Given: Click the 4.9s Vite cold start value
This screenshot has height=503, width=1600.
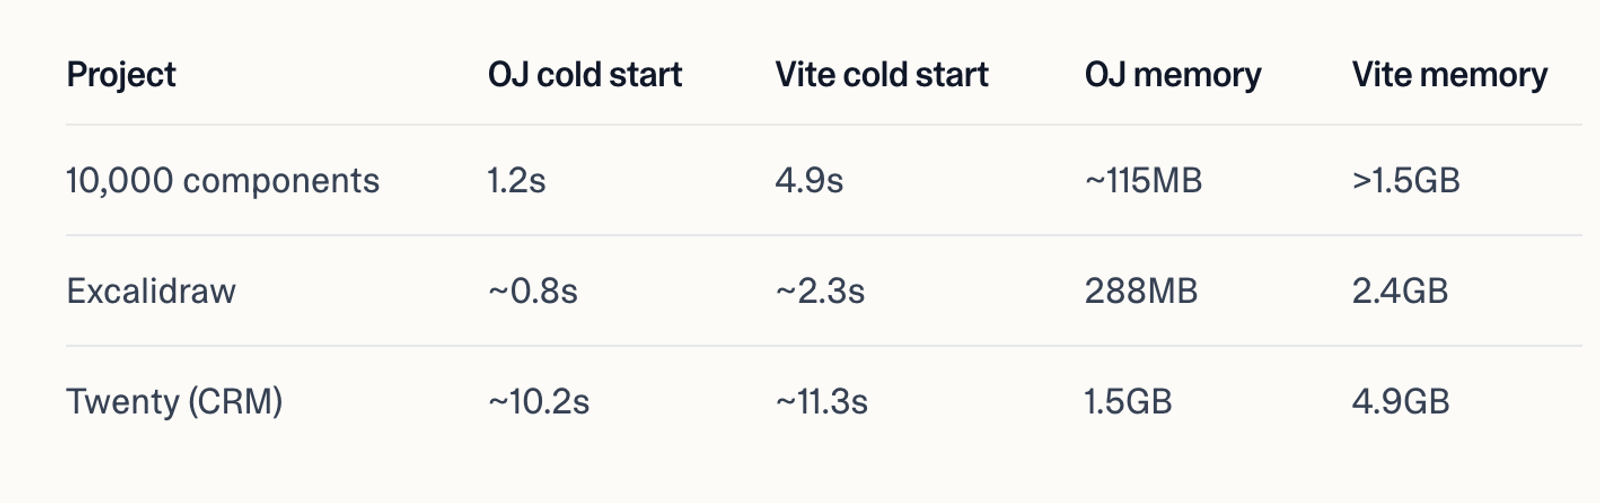Looking at the screenshot, I should [x=809, y=181].
